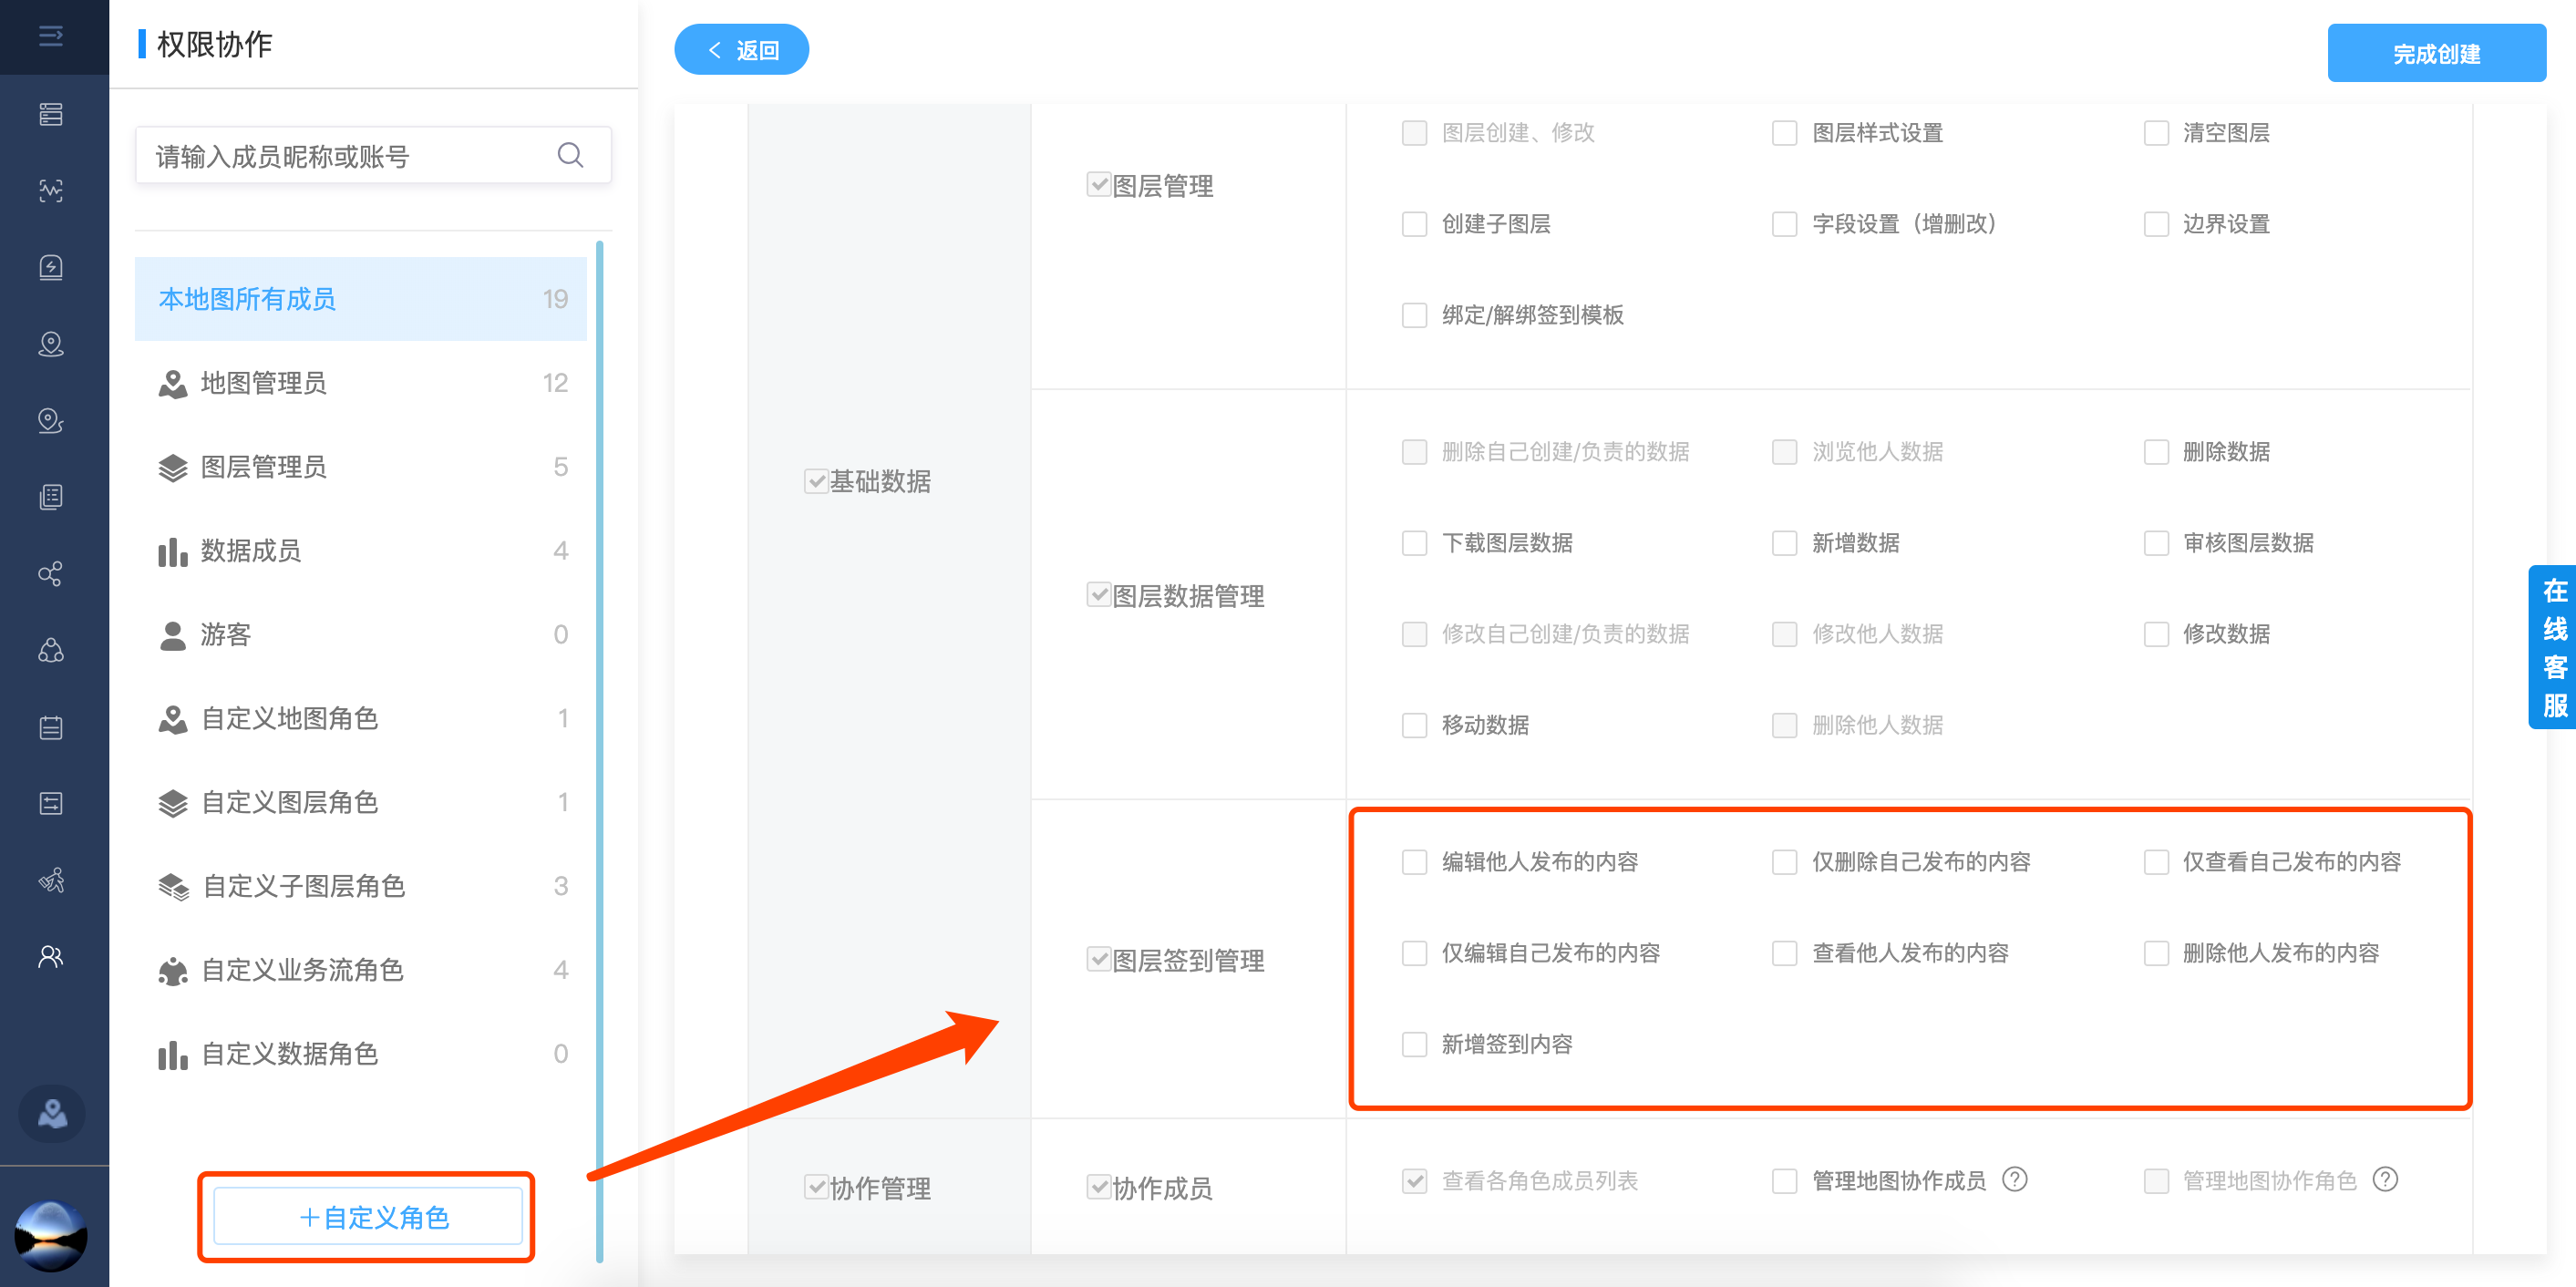Check the 移动数据 checkbox
Image resolution: width=2576 pixels, height=1287 pixels.
pyautogui.click(x=1414, y=725)
